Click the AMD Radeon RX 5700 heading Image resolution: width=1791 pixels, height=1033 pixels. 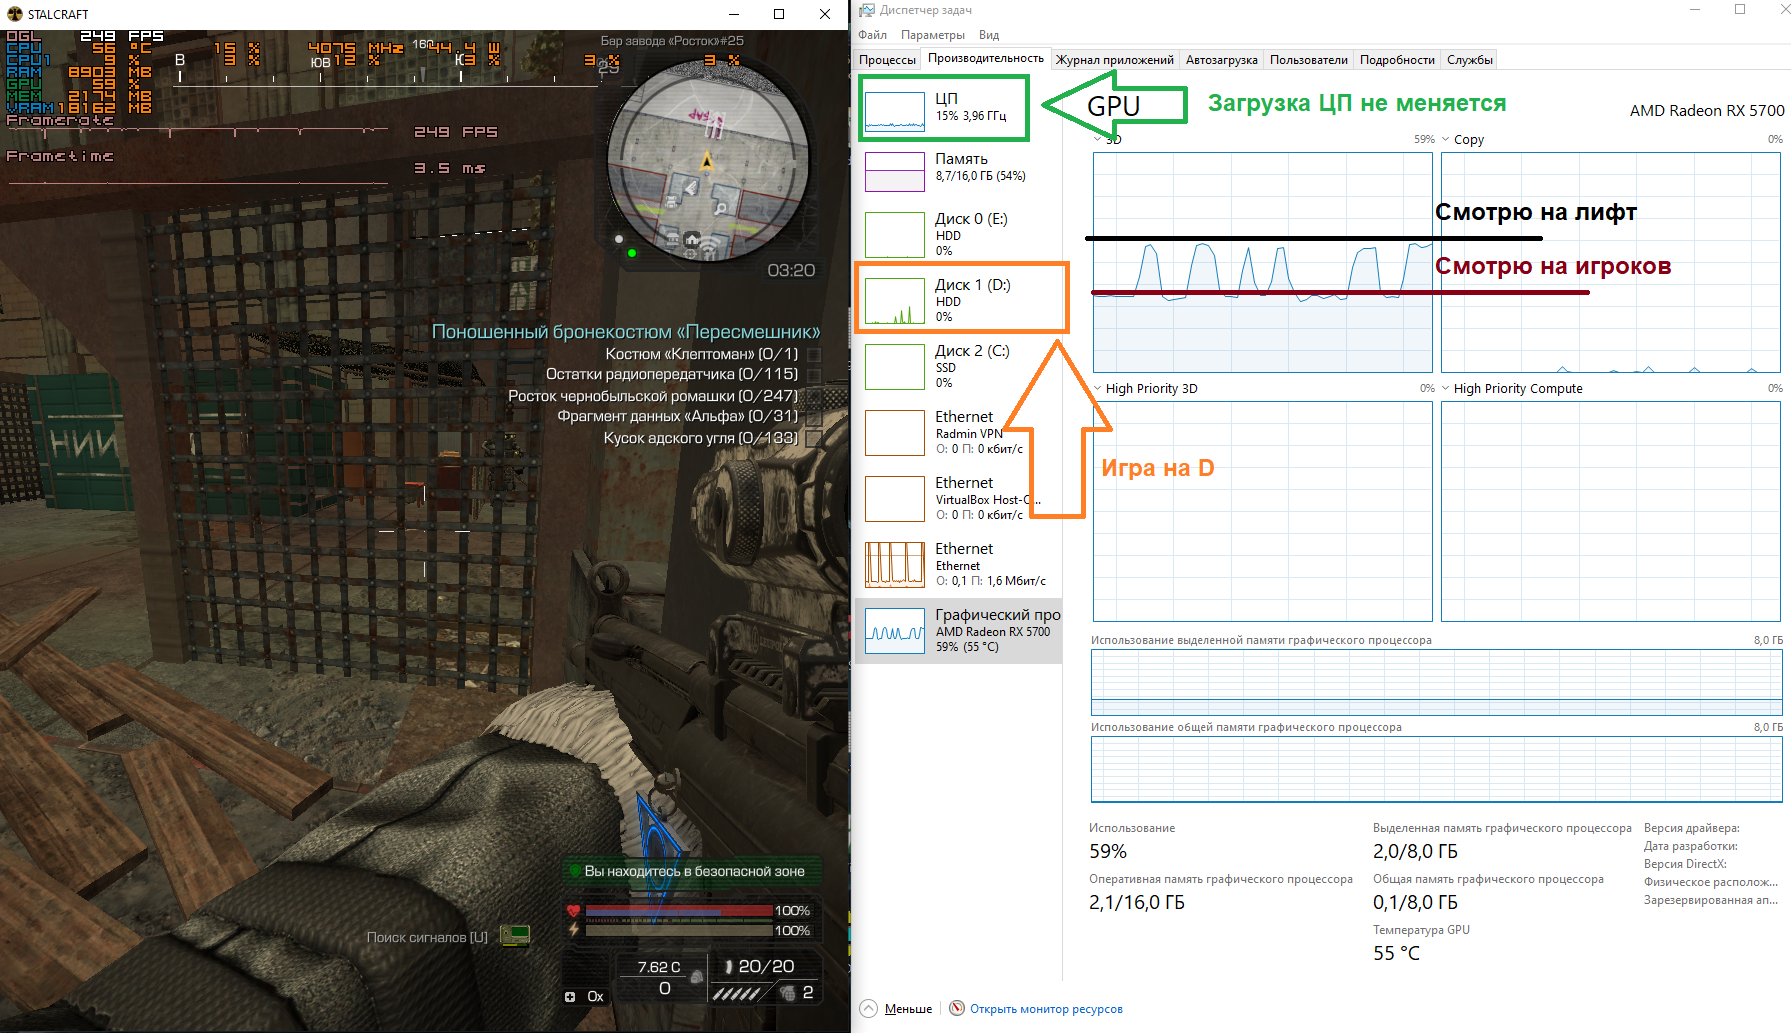pyautogui.click(x=1707, y=110)
